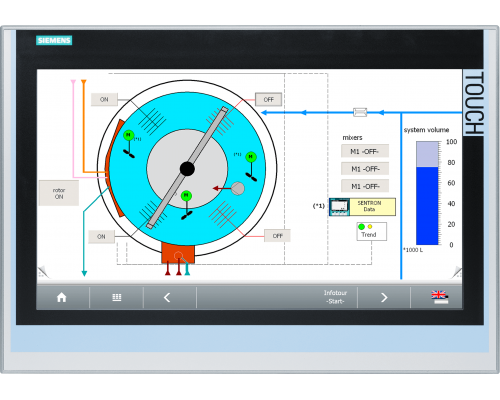The width and height of the screenshot is (500, 400).
Task: Toggle the rotor ON button
Action: pyautogui.click(x=59, y=193)
